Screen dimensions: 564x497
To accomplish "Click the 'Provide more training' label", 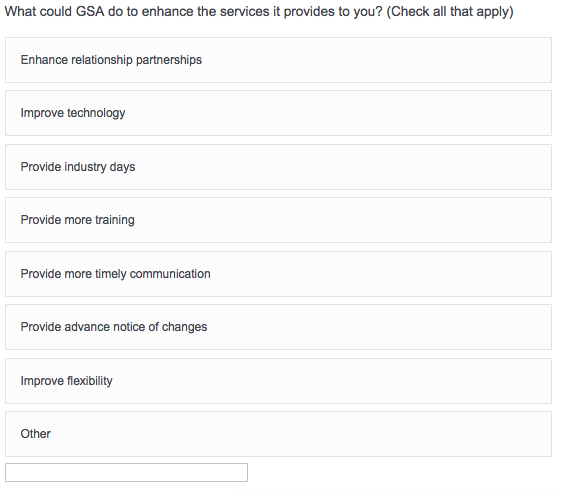I will point(77,220).
